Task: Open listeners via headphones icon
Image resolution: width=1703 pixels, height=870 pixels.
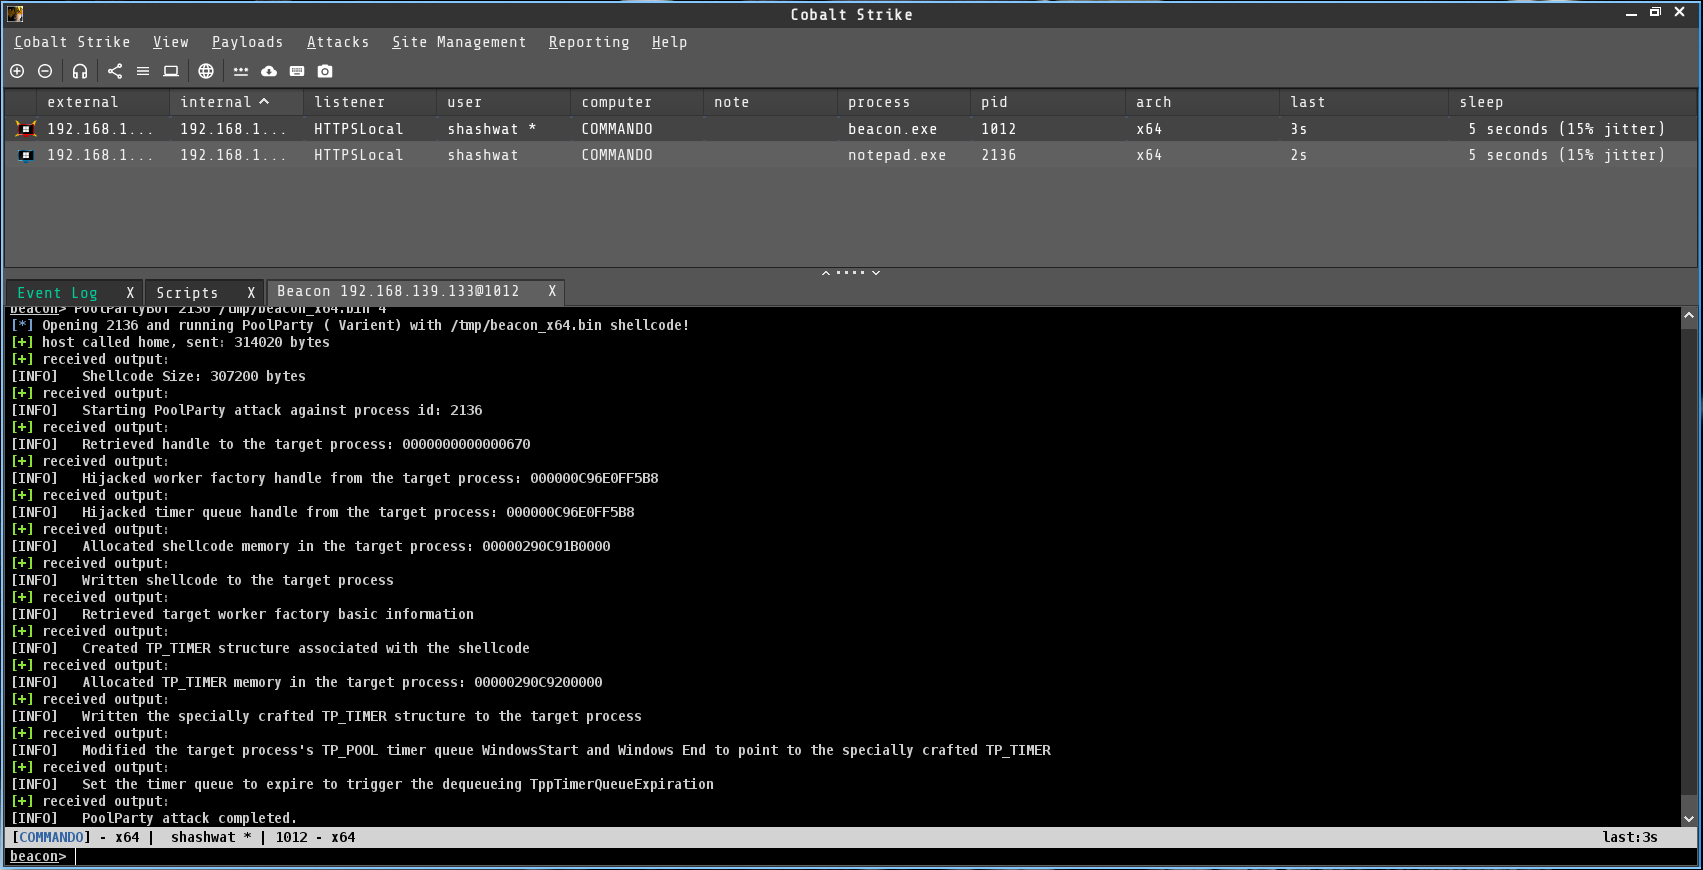Action: click(x=80, y=71)
